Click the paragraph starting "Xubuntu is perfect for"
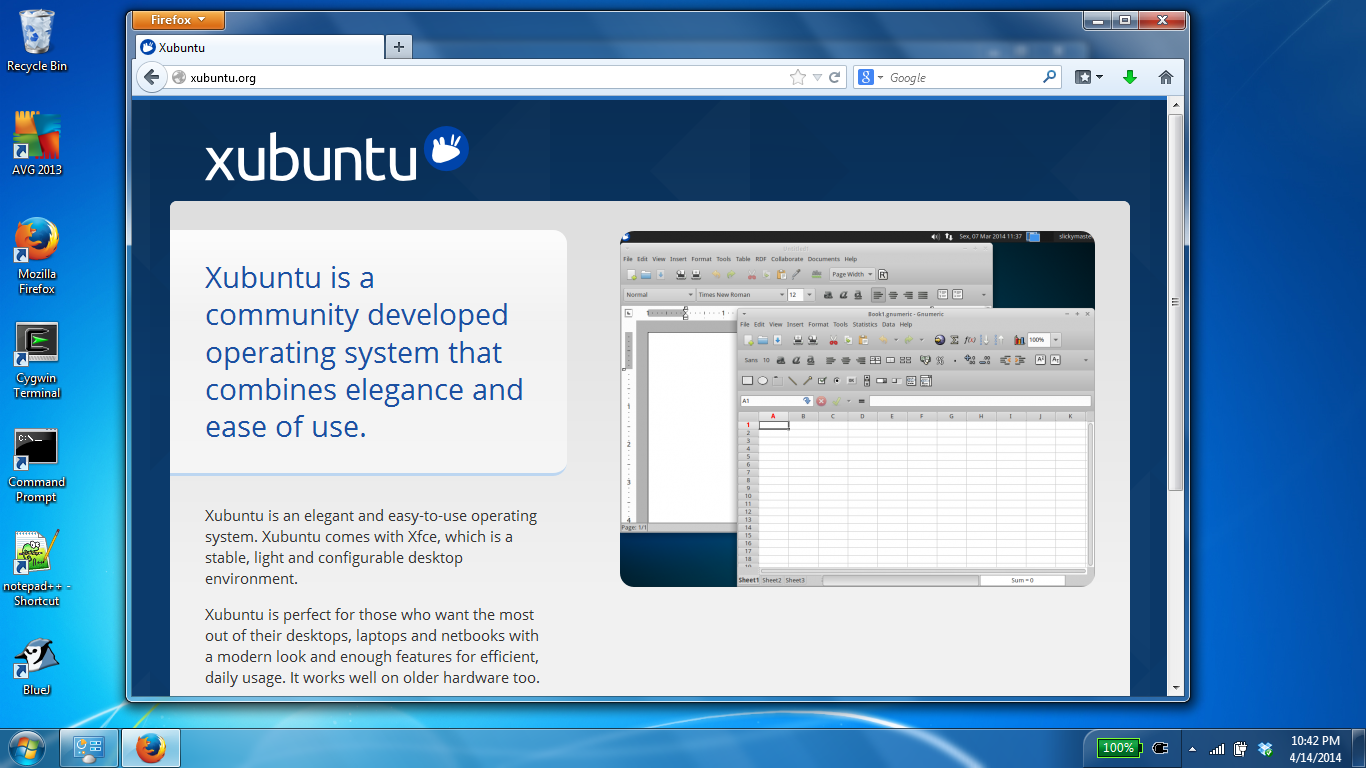The height and width of the screenshot is (768, 1366). (373, 646)
